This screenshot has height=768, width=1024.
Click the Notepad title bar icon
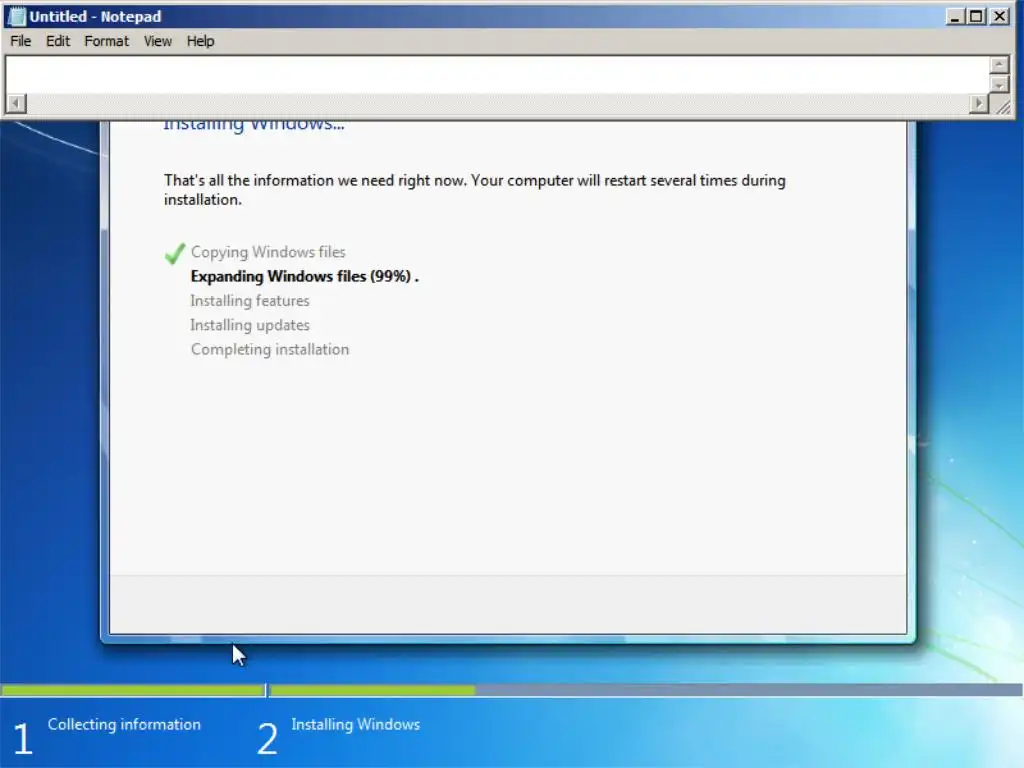(16, 16)
